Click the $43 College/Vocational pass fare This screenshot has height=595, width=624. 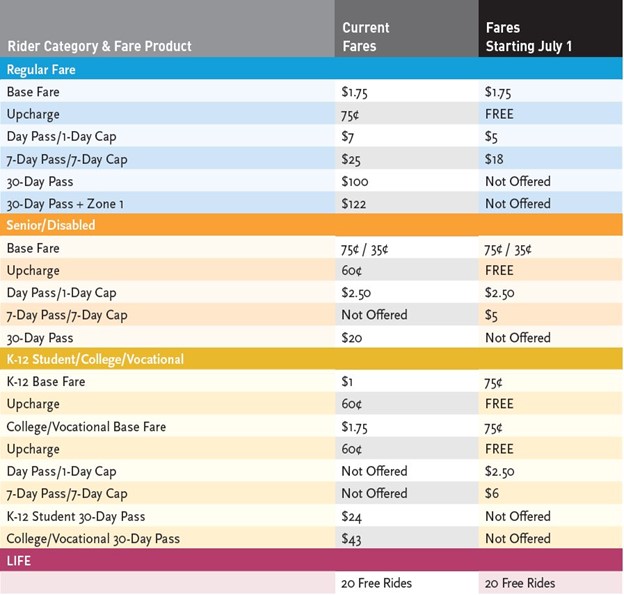click(x=351, y=539)
